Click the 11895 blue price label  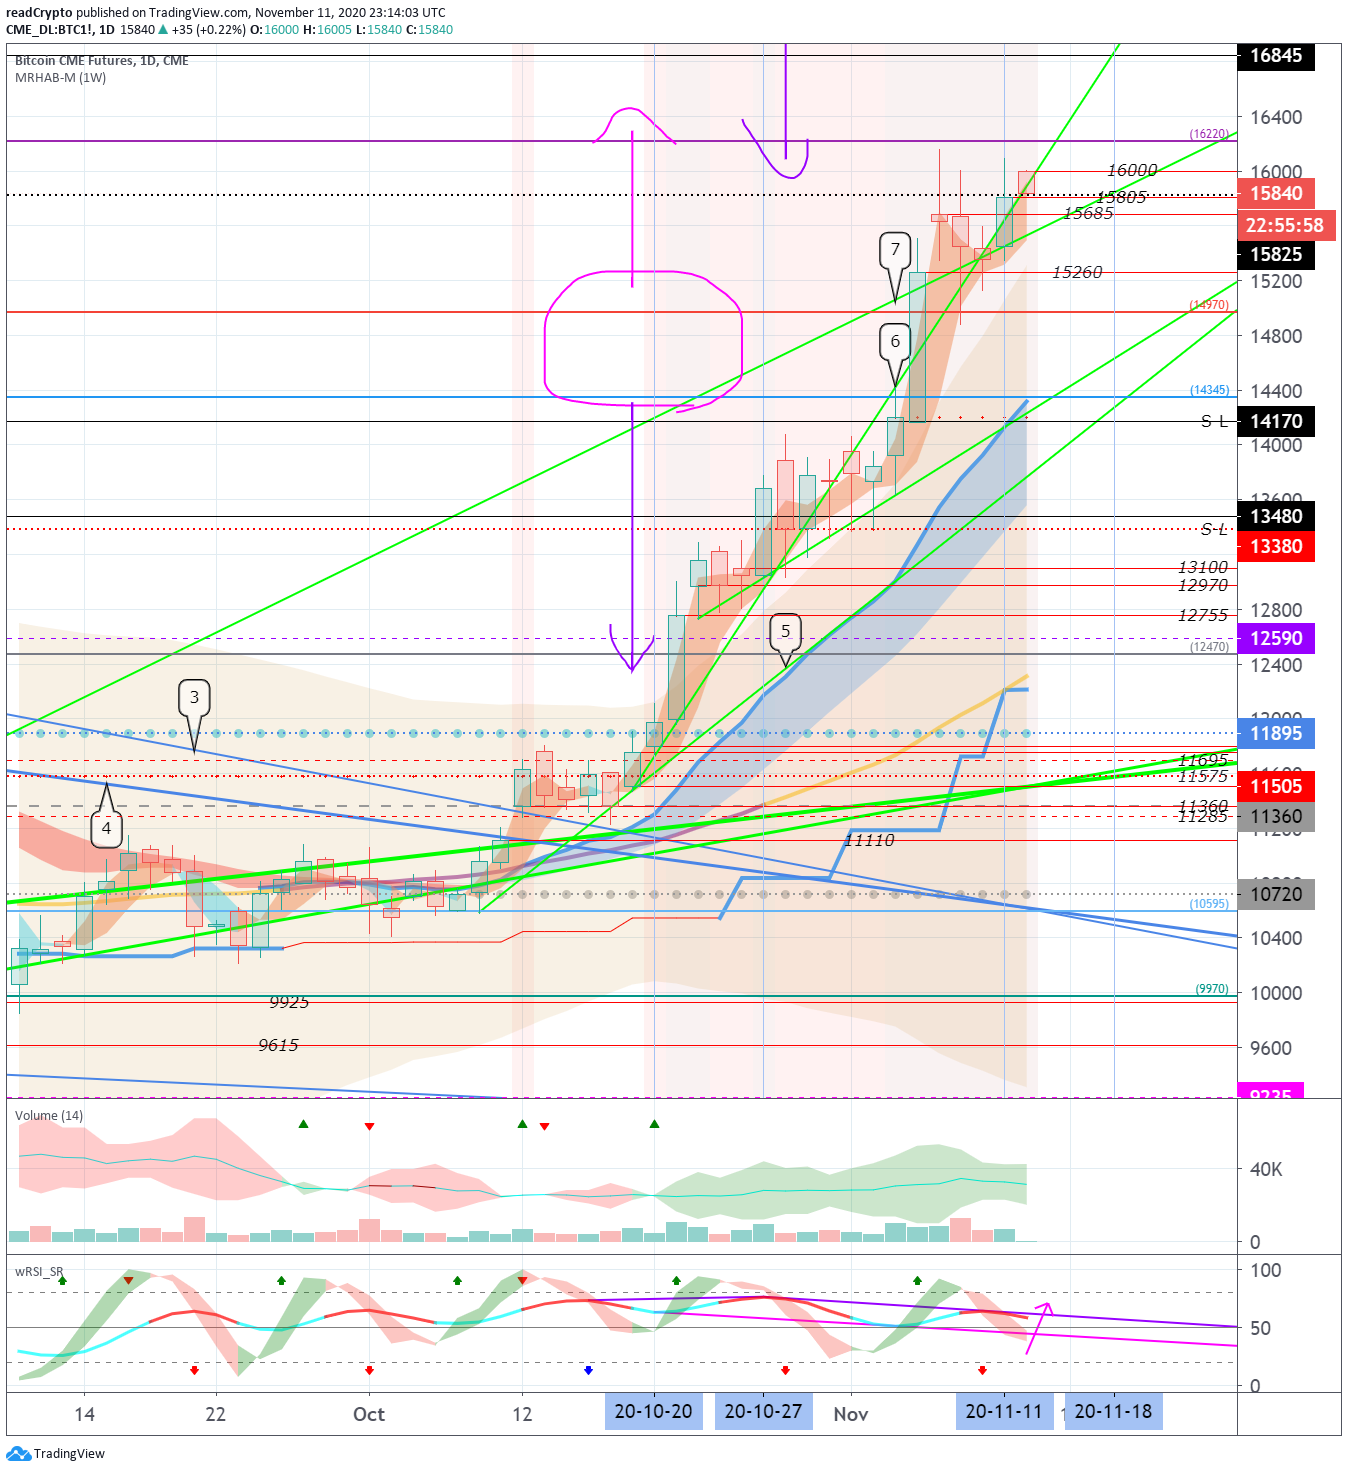coord(1276,733)
